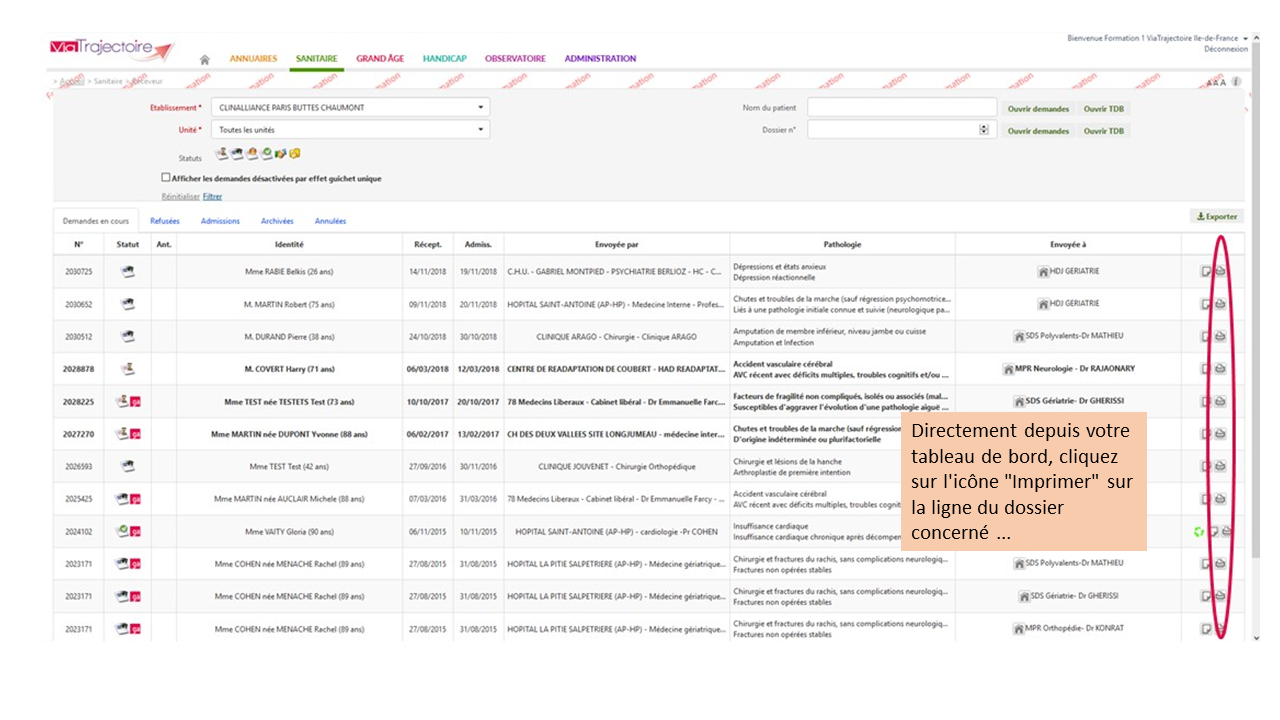Image resolution: width=1280 pixels, height=720 pixels.
Task: Open note icon on M. DURAND Pierre row
Action: (1207, 337)
